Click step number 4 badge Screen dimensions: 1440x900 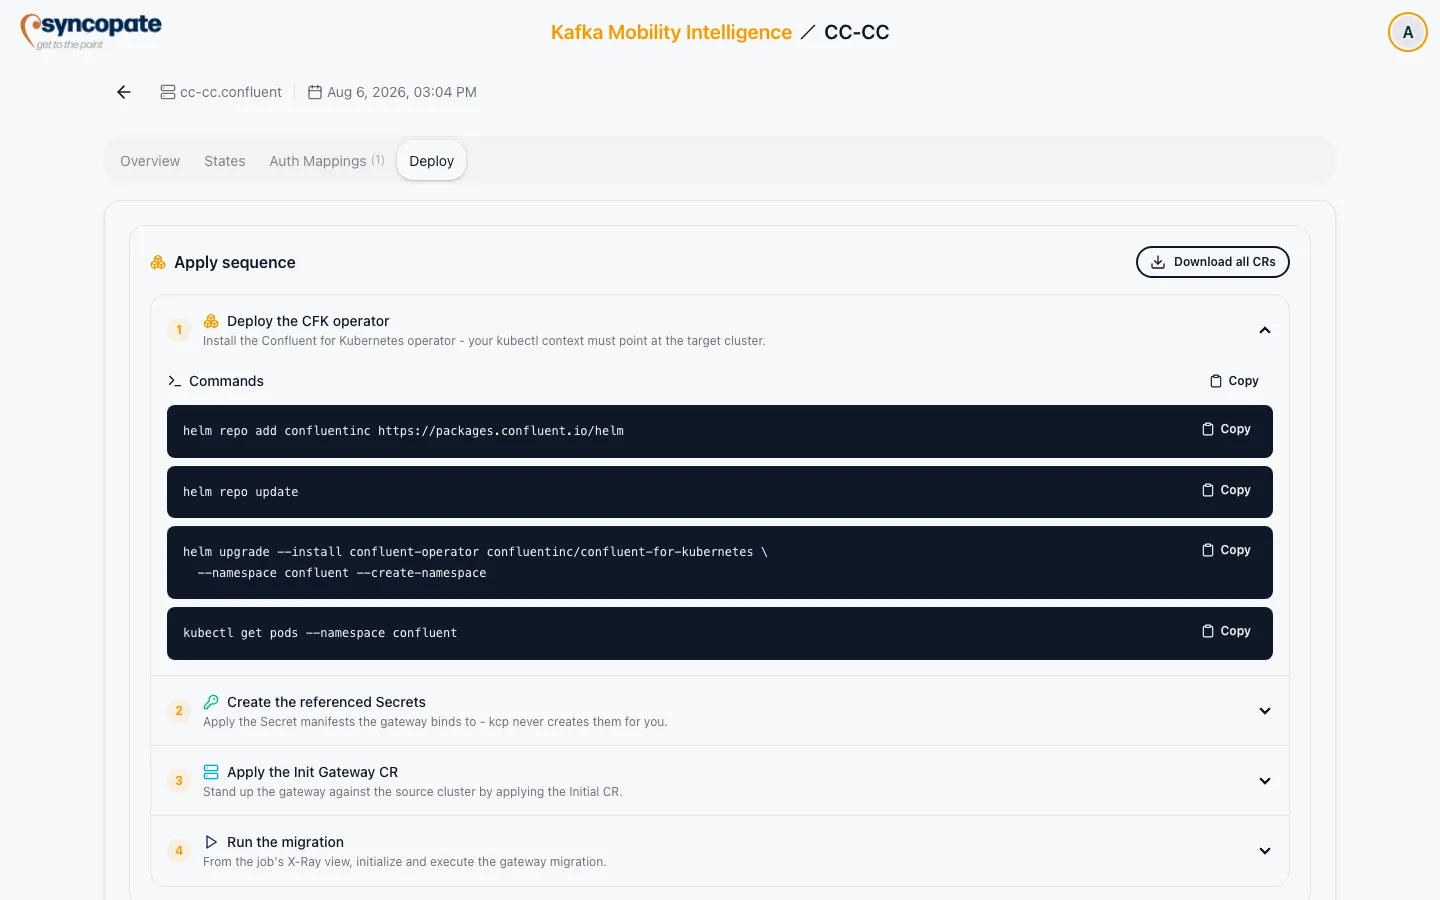pyautogui.click(x=179, y=851)
